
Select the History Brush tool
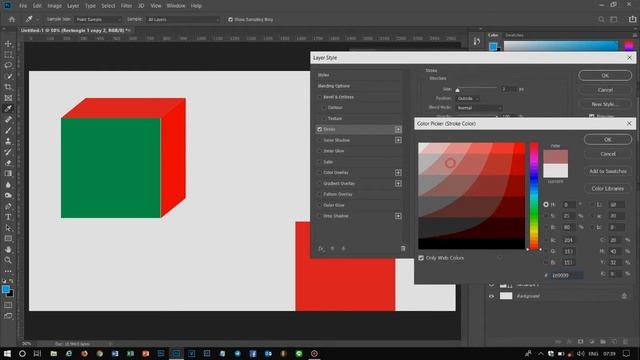coord(8,152)
